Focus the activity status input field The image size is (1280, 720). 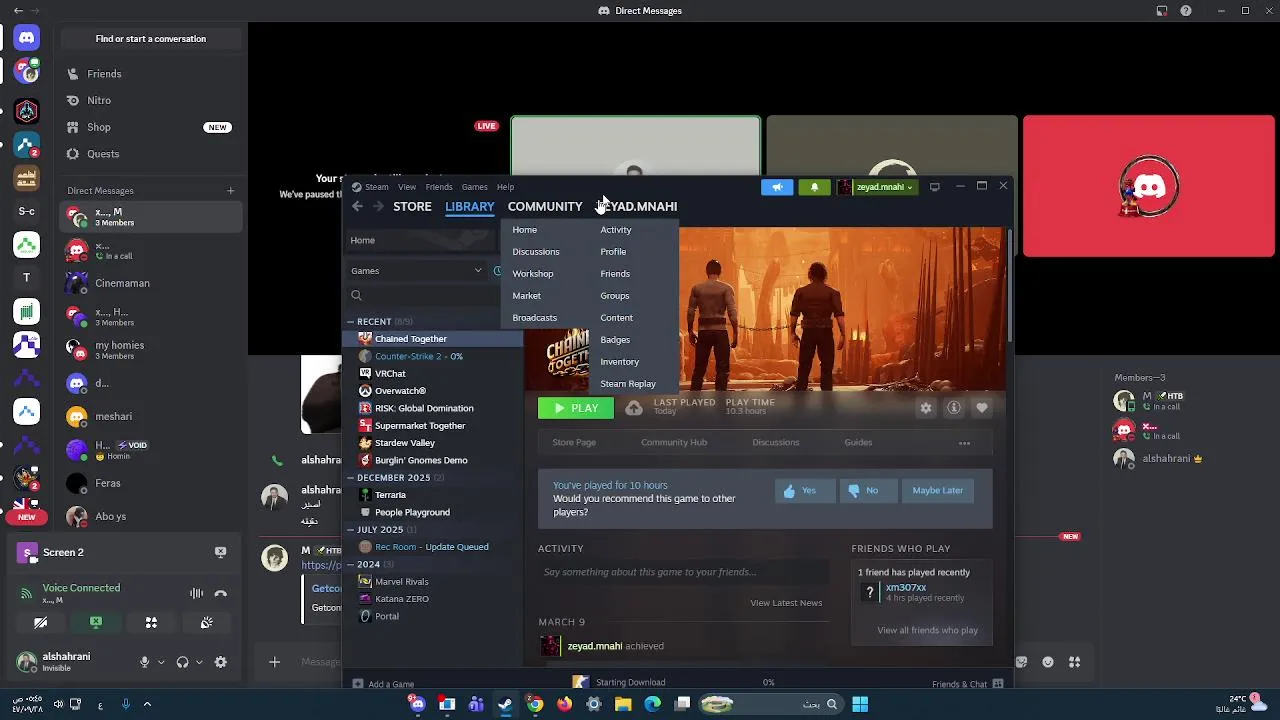[684, 572]
